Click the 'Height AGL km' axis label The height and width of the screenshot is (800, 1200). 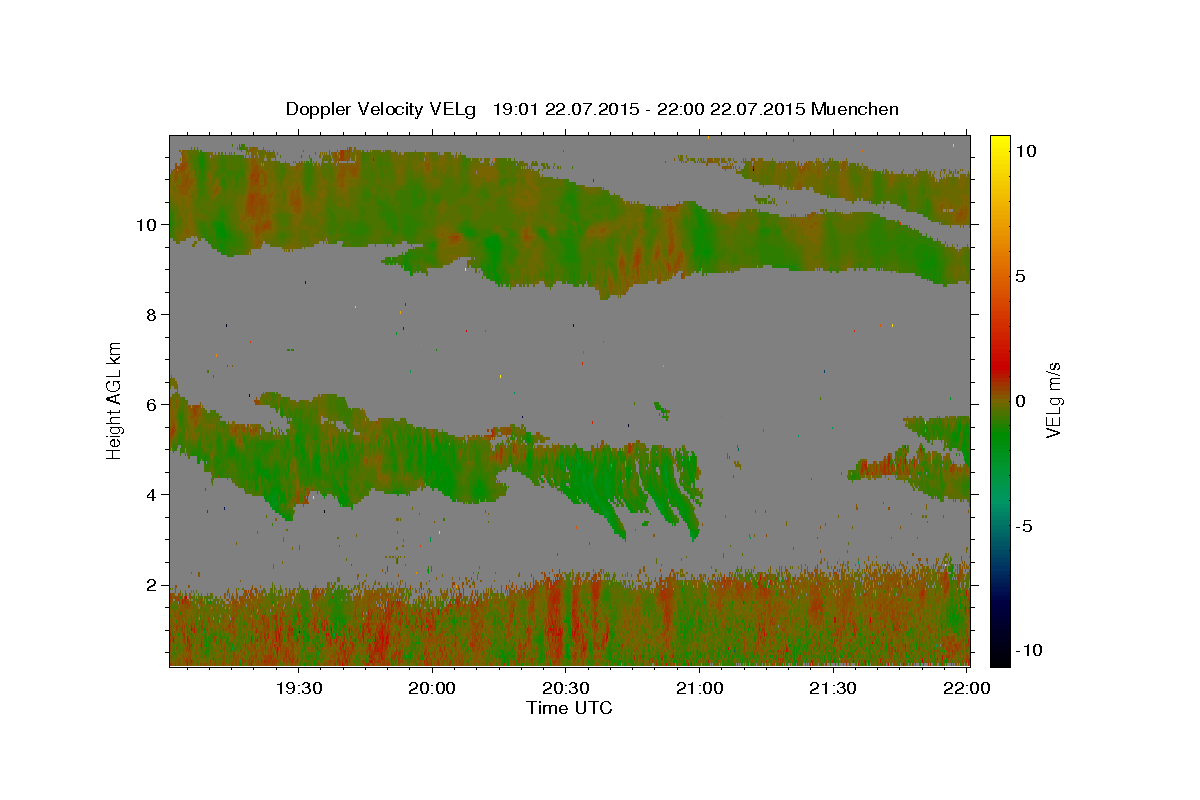114,400
